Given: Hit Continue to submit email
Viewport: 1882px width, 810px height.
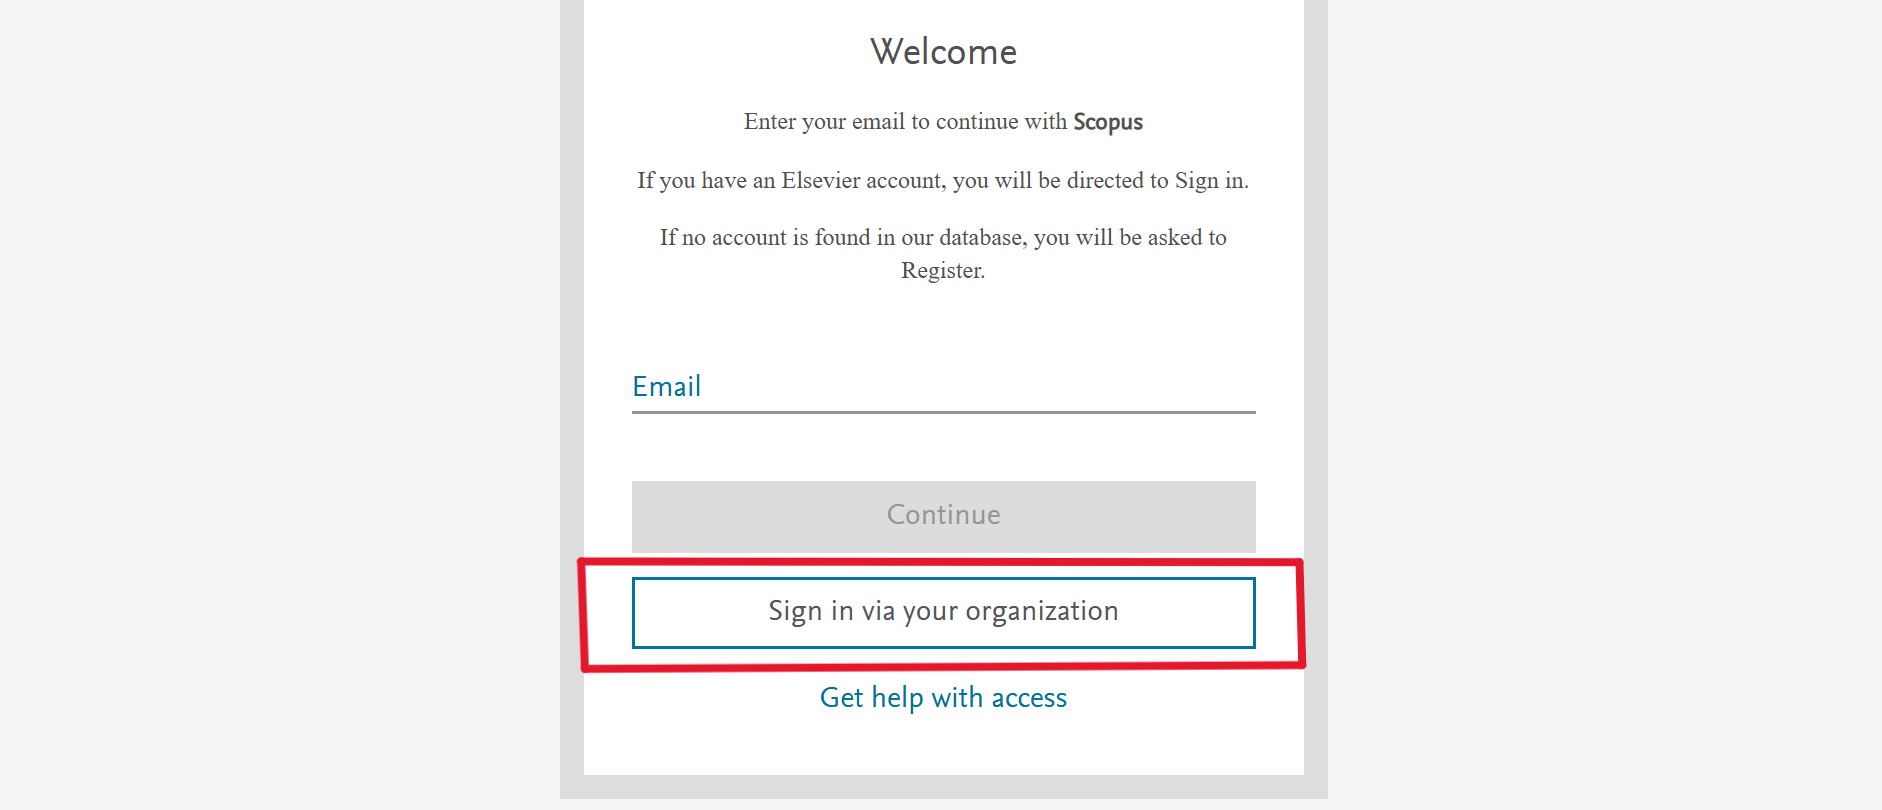Looking at the screenshot, I should 943,516.
